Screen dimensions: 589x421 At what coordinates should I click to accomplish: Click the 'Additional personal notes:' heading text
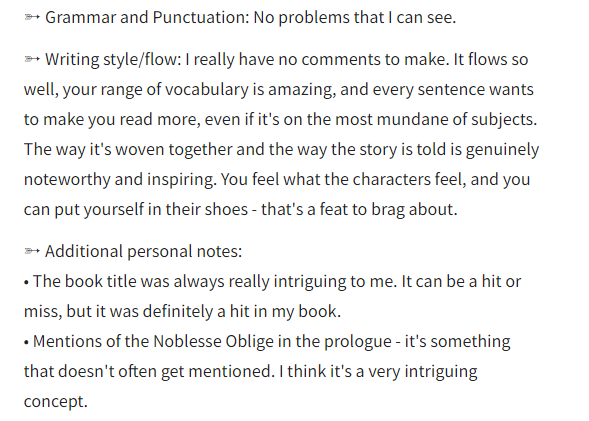(x=143, y=251)
